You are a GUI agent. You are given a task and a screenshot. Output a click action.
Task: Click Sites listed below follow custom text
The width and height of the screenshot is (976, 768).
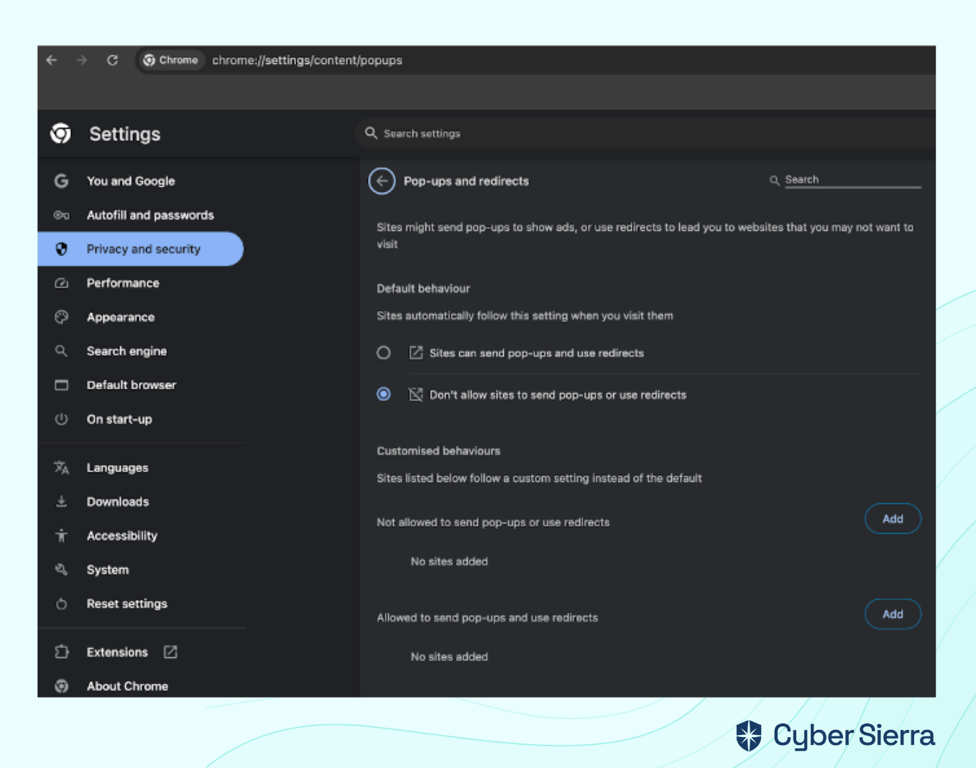point(539,479)
